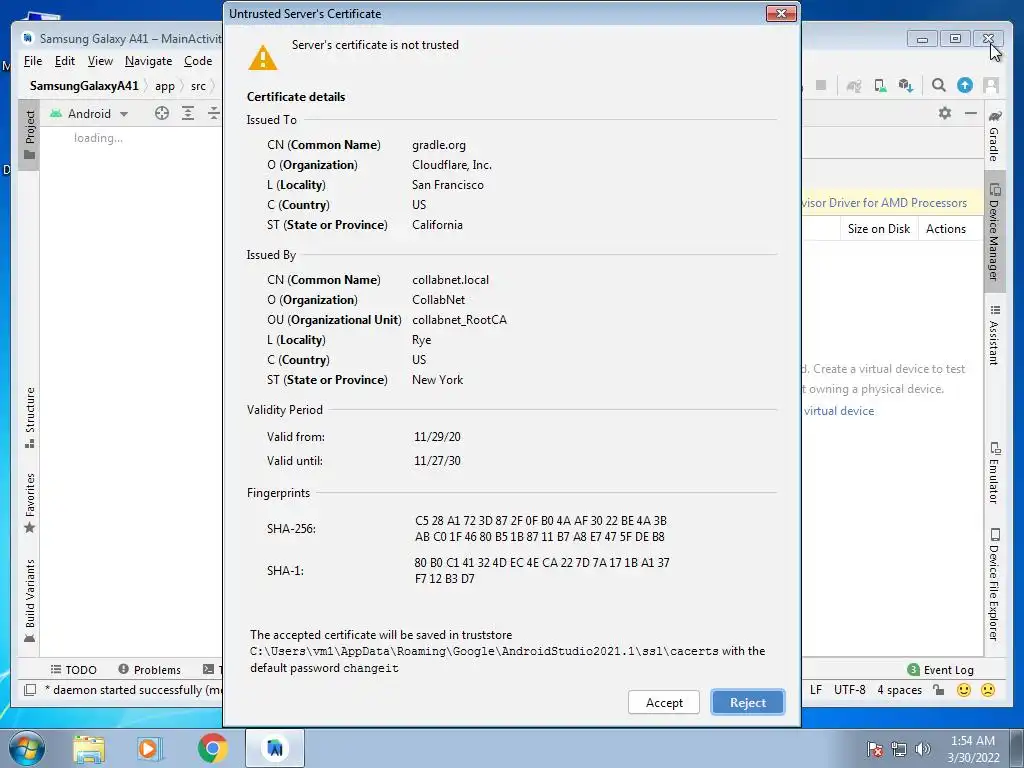Screen dimensions: 1024x768
Task: Click the disabled Stop square icon
Action: pos(822,86)
